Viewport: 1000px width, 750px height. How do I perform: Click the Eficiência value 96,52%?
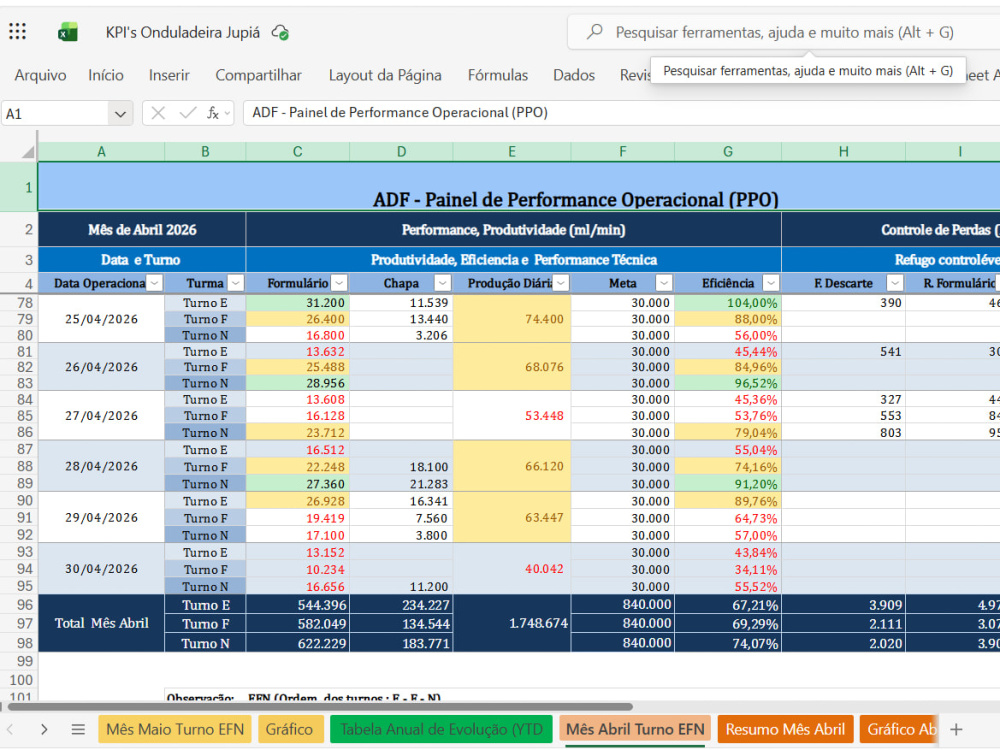(x=728, y=383)
